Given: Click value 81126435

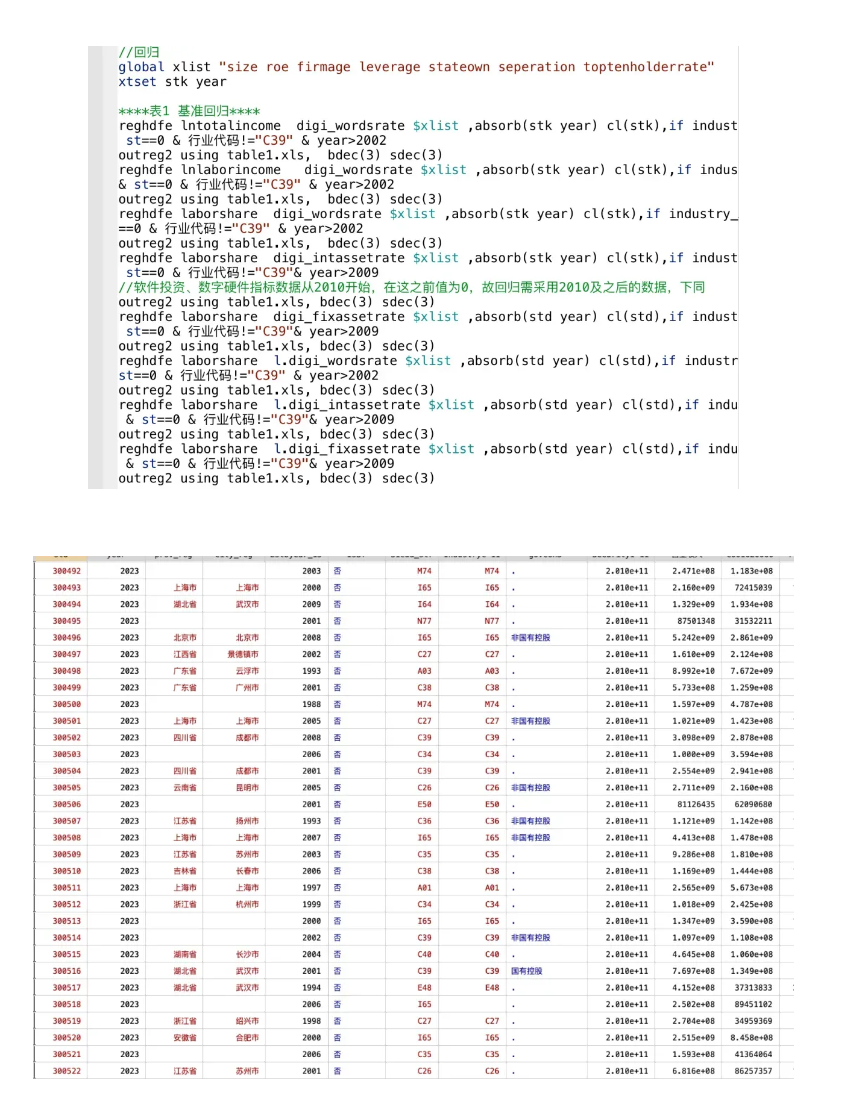Looking at the screenshot, I should [x=696, y=805].
